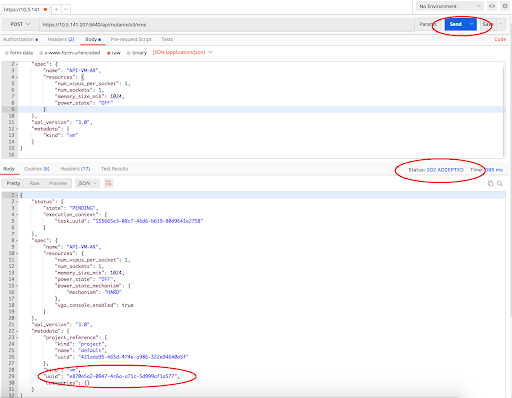The image size is (512, 398).
Task: Open the Pre-request Script tab
Action: click(131, 39)
